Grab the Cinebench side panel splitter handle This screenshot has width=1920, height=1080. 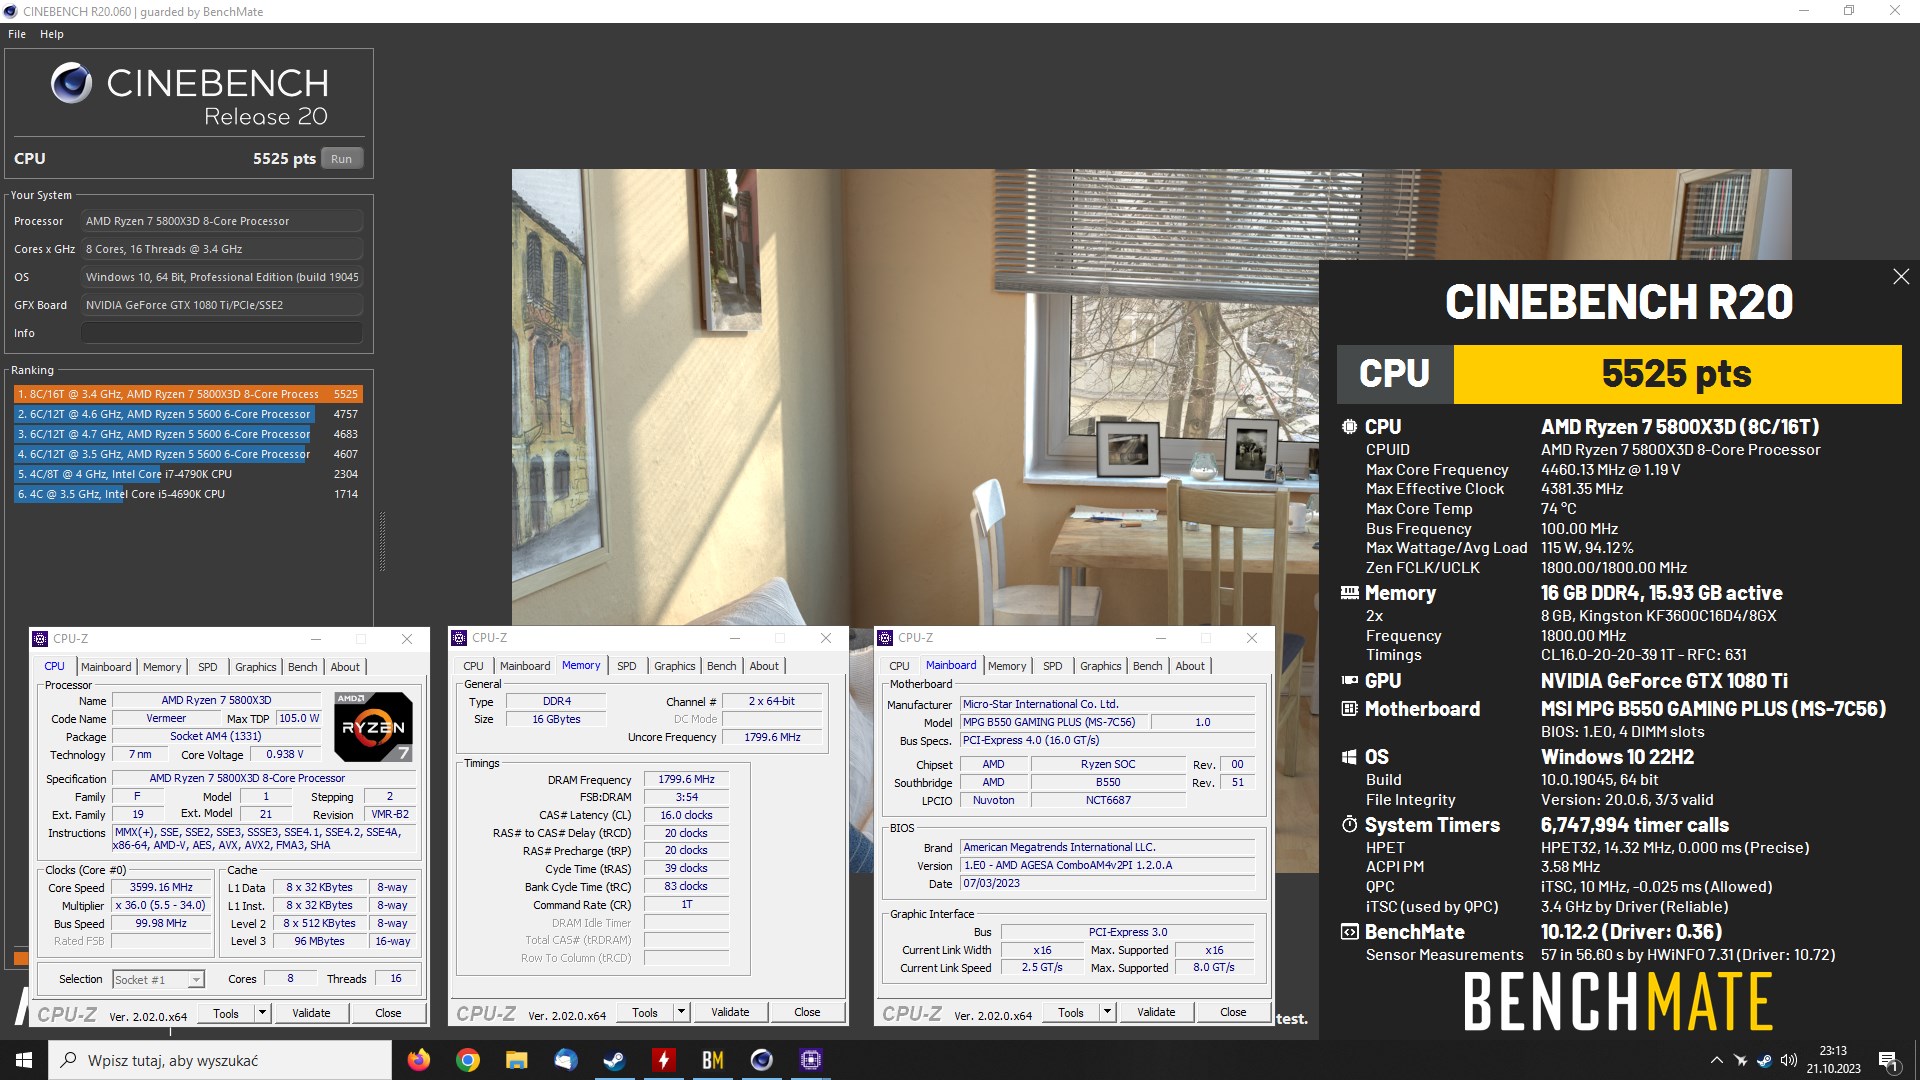pos(382,541)
